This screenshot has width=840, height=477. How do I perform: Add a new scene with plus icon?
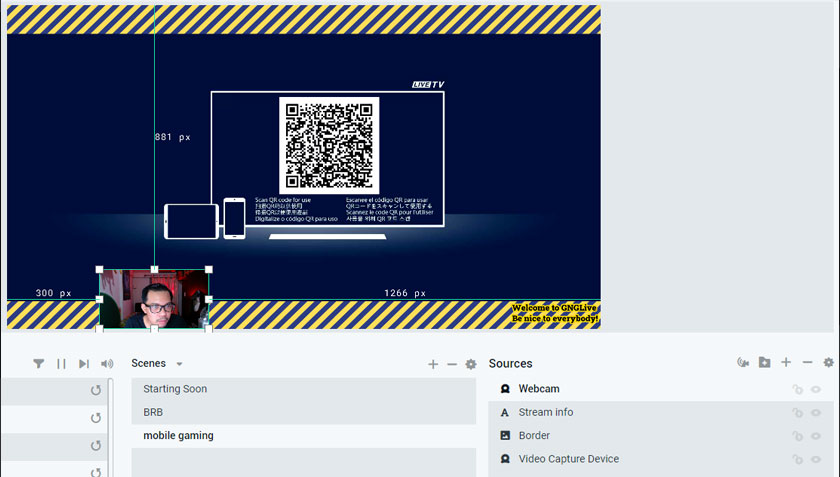[x=433, y=364]
